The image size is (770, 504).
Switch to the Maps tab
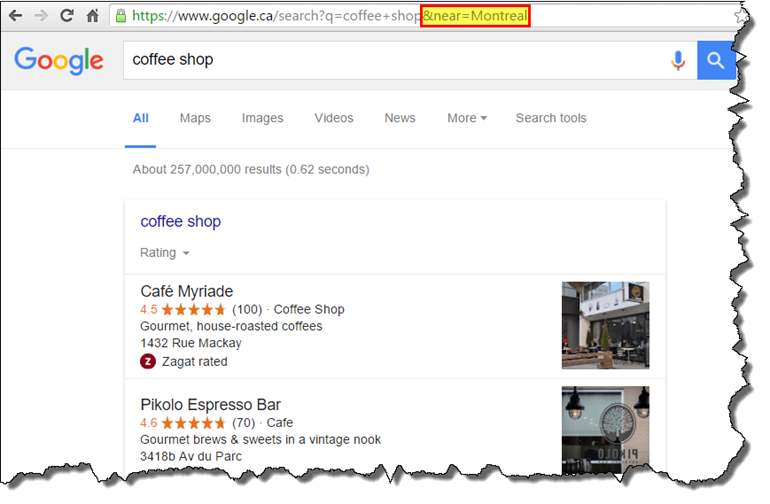(x=195, y=118)
